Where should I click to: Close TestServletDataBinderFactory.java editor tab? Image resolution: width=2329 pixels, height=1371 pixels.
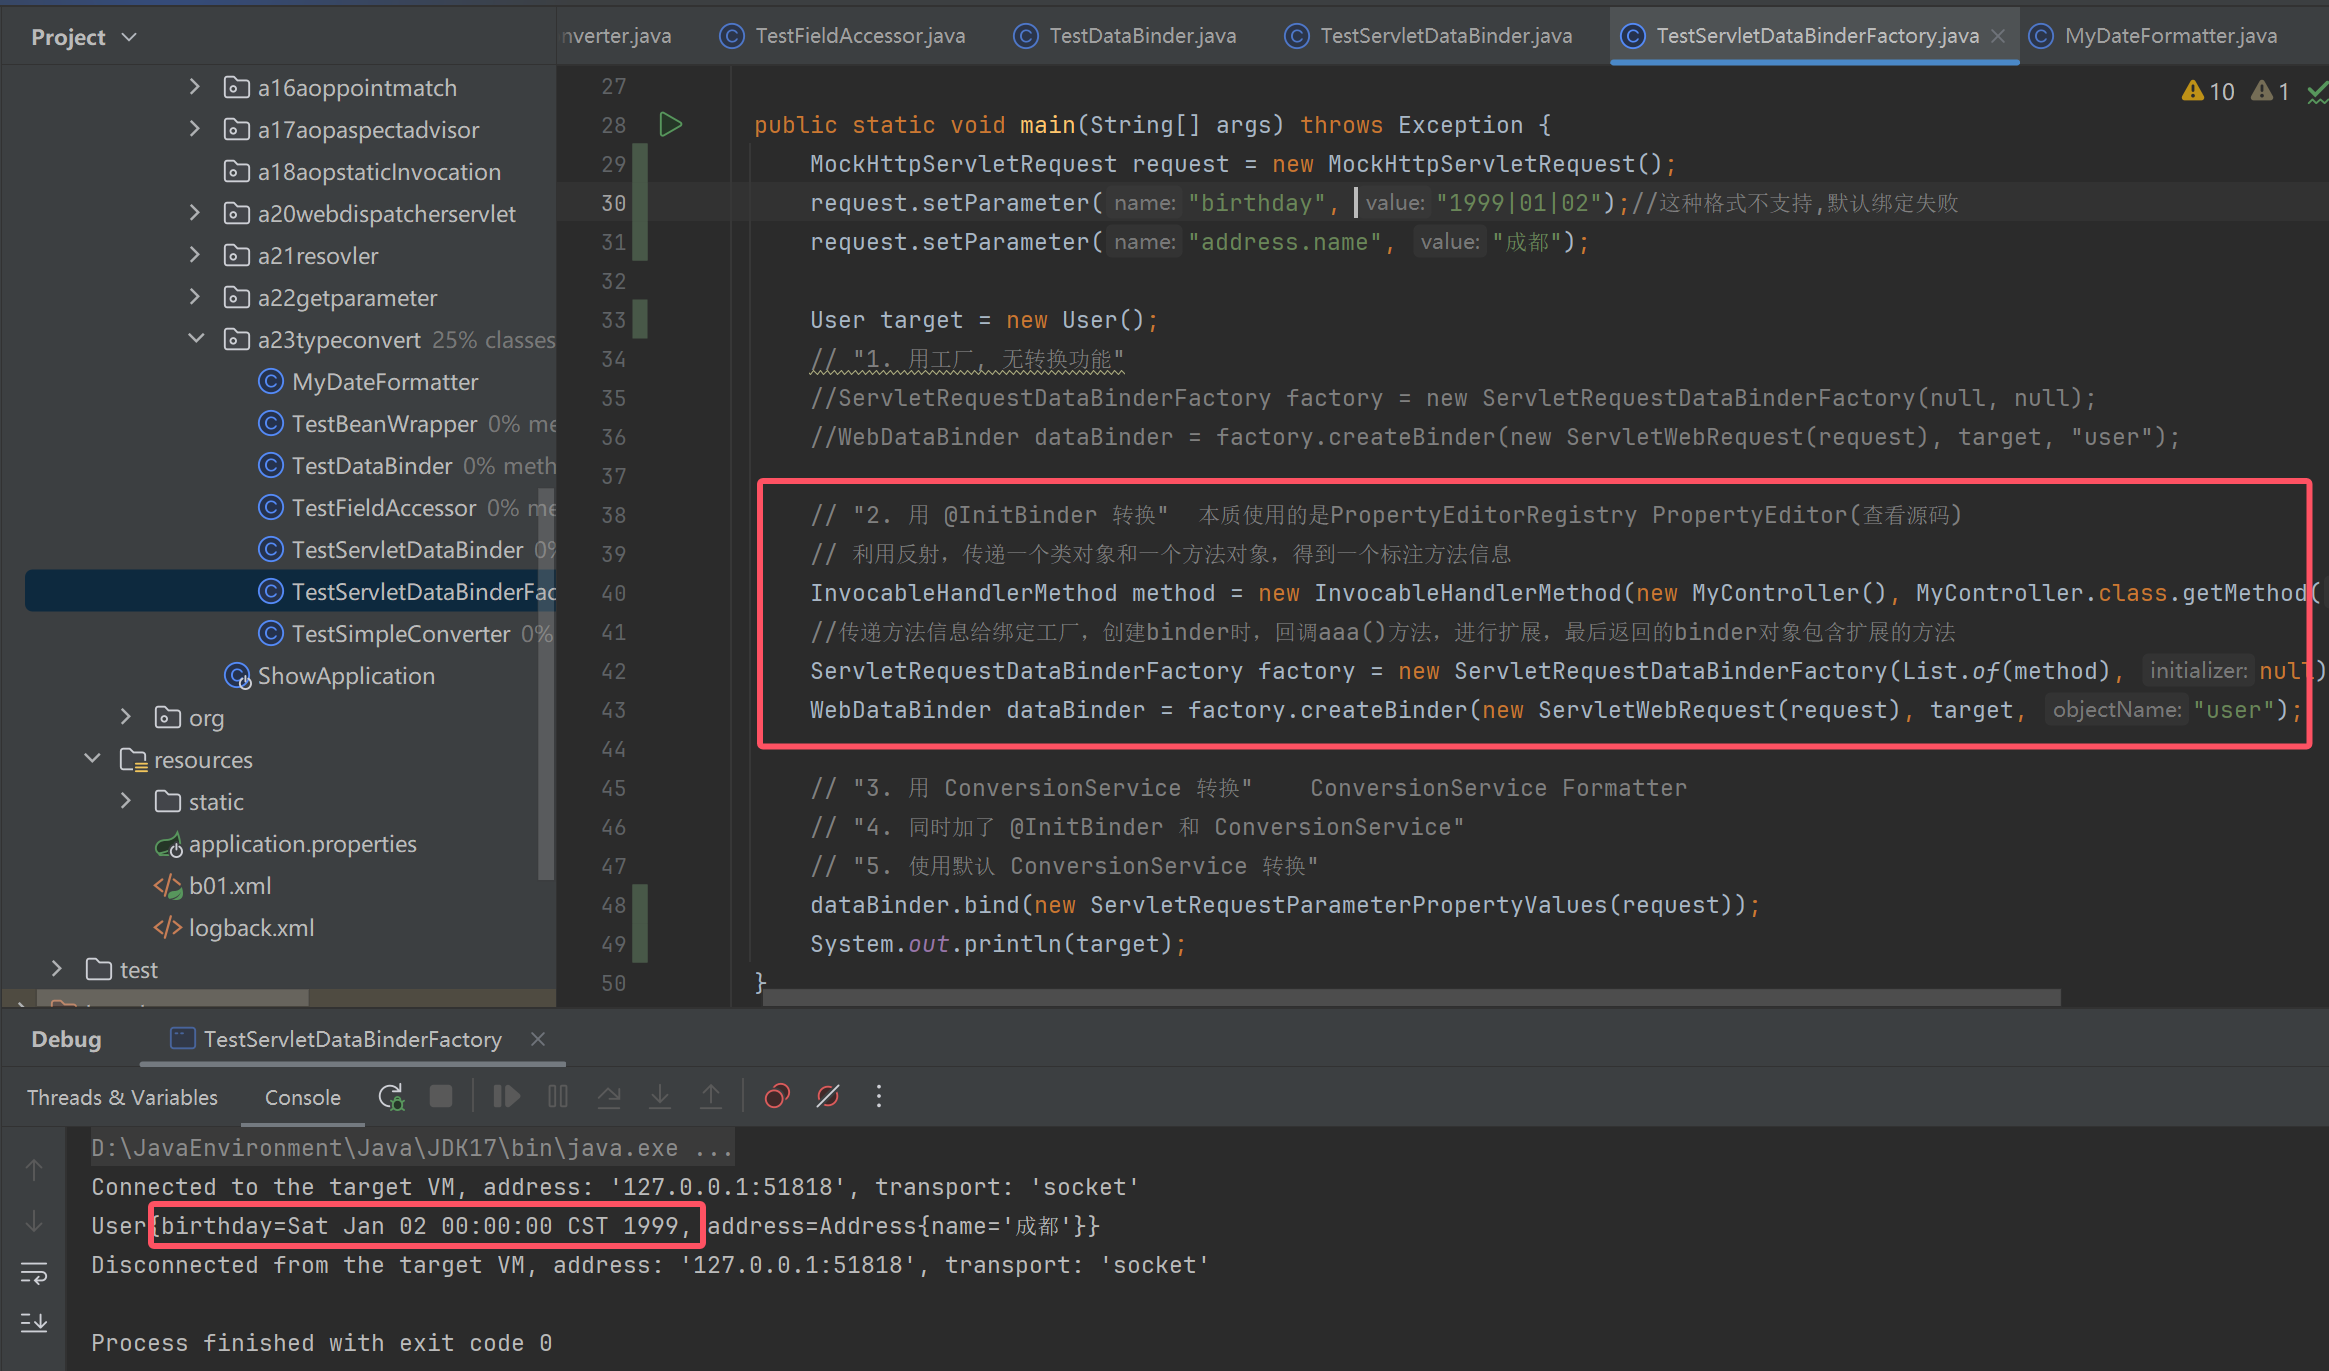pyautogui.click(x=1998, y=36)
